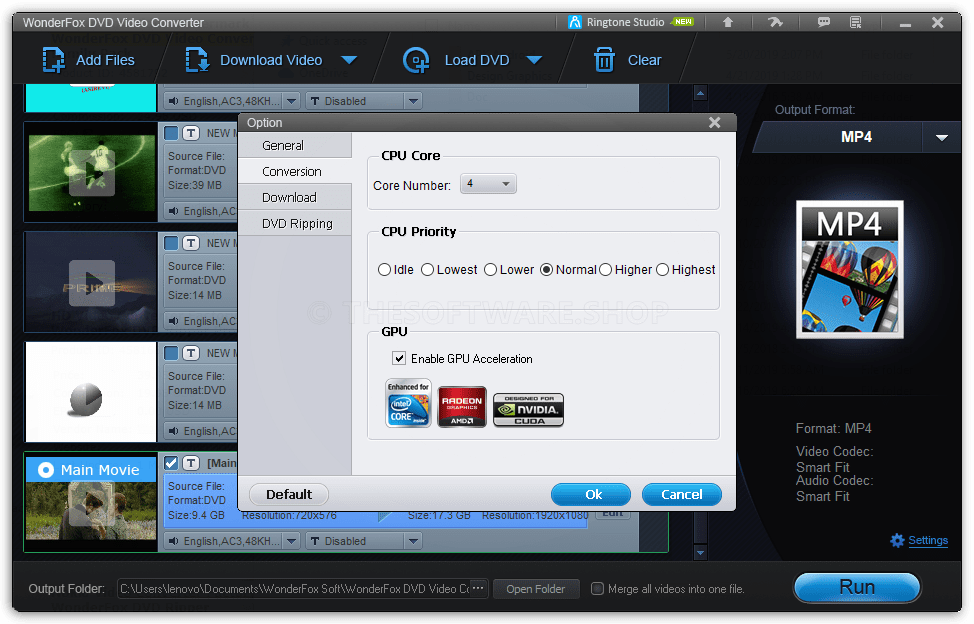Expand the Load DVD dropdown arrow
The image size is (974, 624).
point(534,60)
